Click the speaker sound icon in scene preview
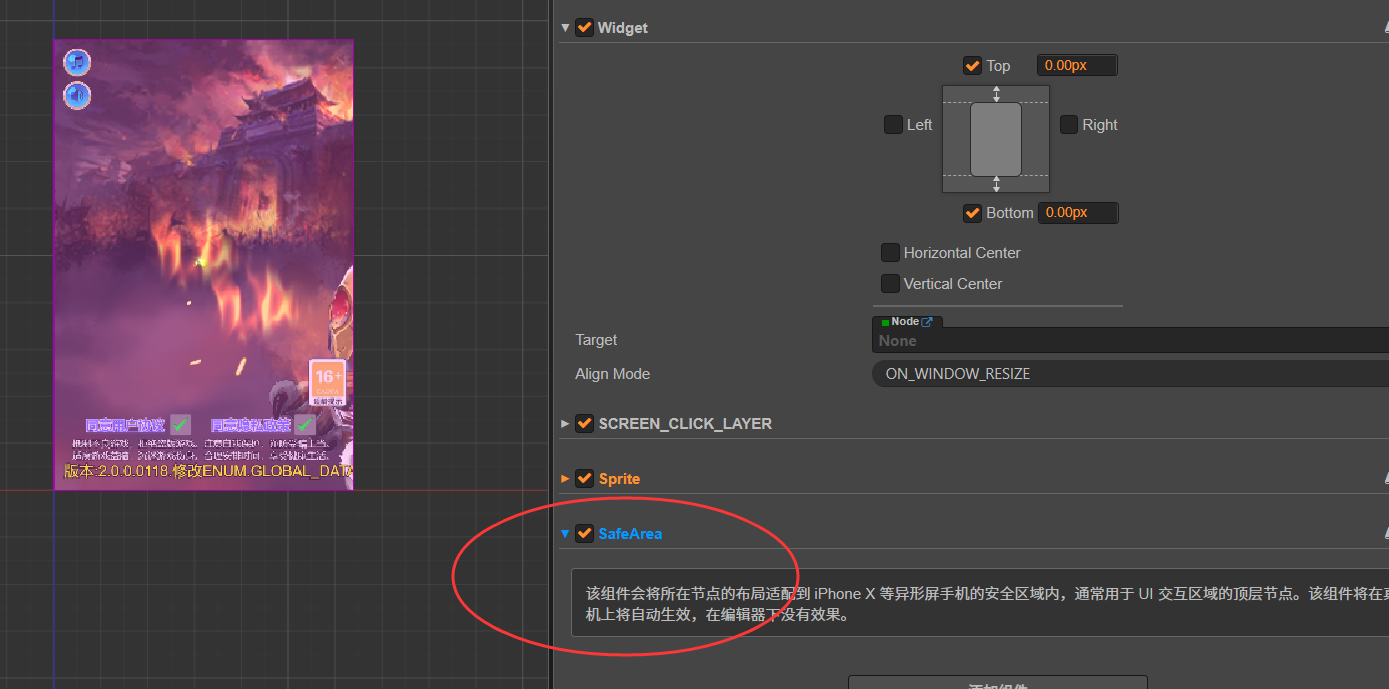This screenshot has width=1389, height=689. pos(77,96)
